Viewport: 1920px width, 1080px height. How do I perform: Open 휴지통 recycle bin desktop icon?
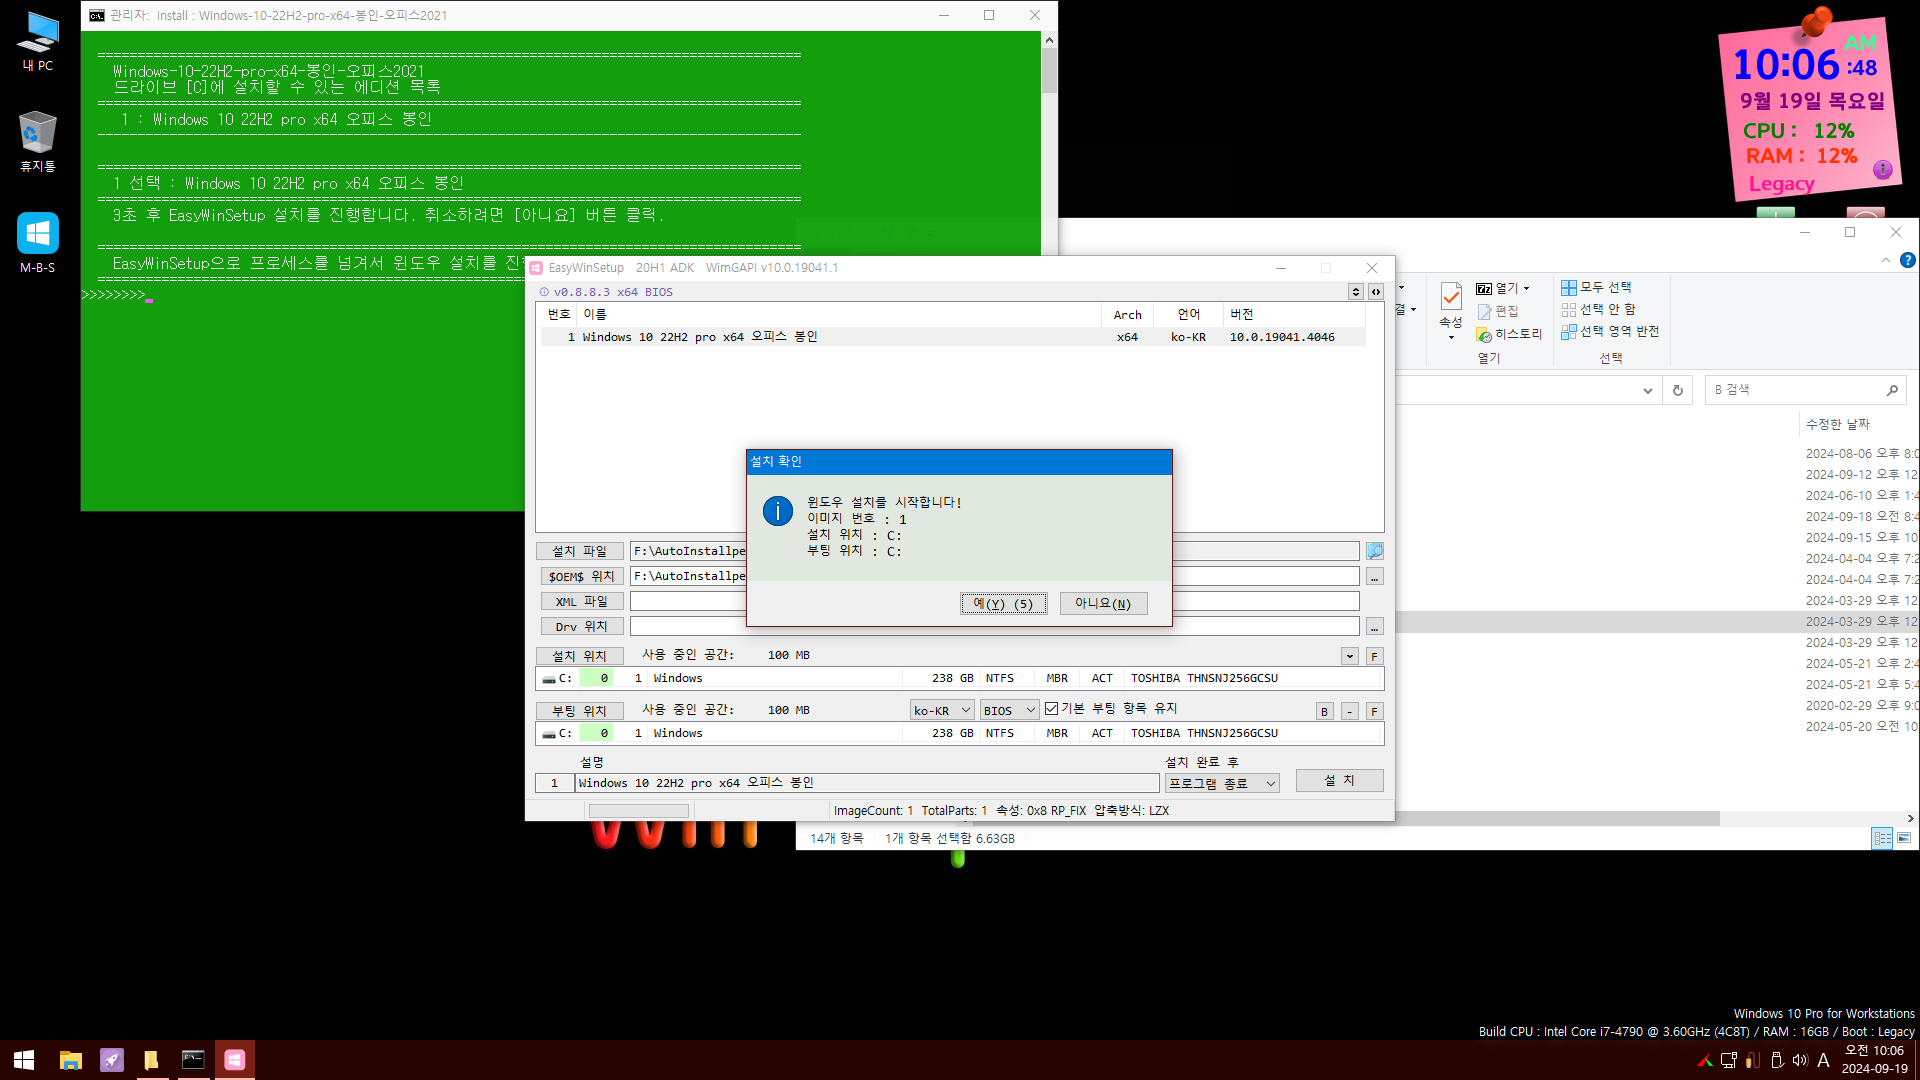point(38,142)
